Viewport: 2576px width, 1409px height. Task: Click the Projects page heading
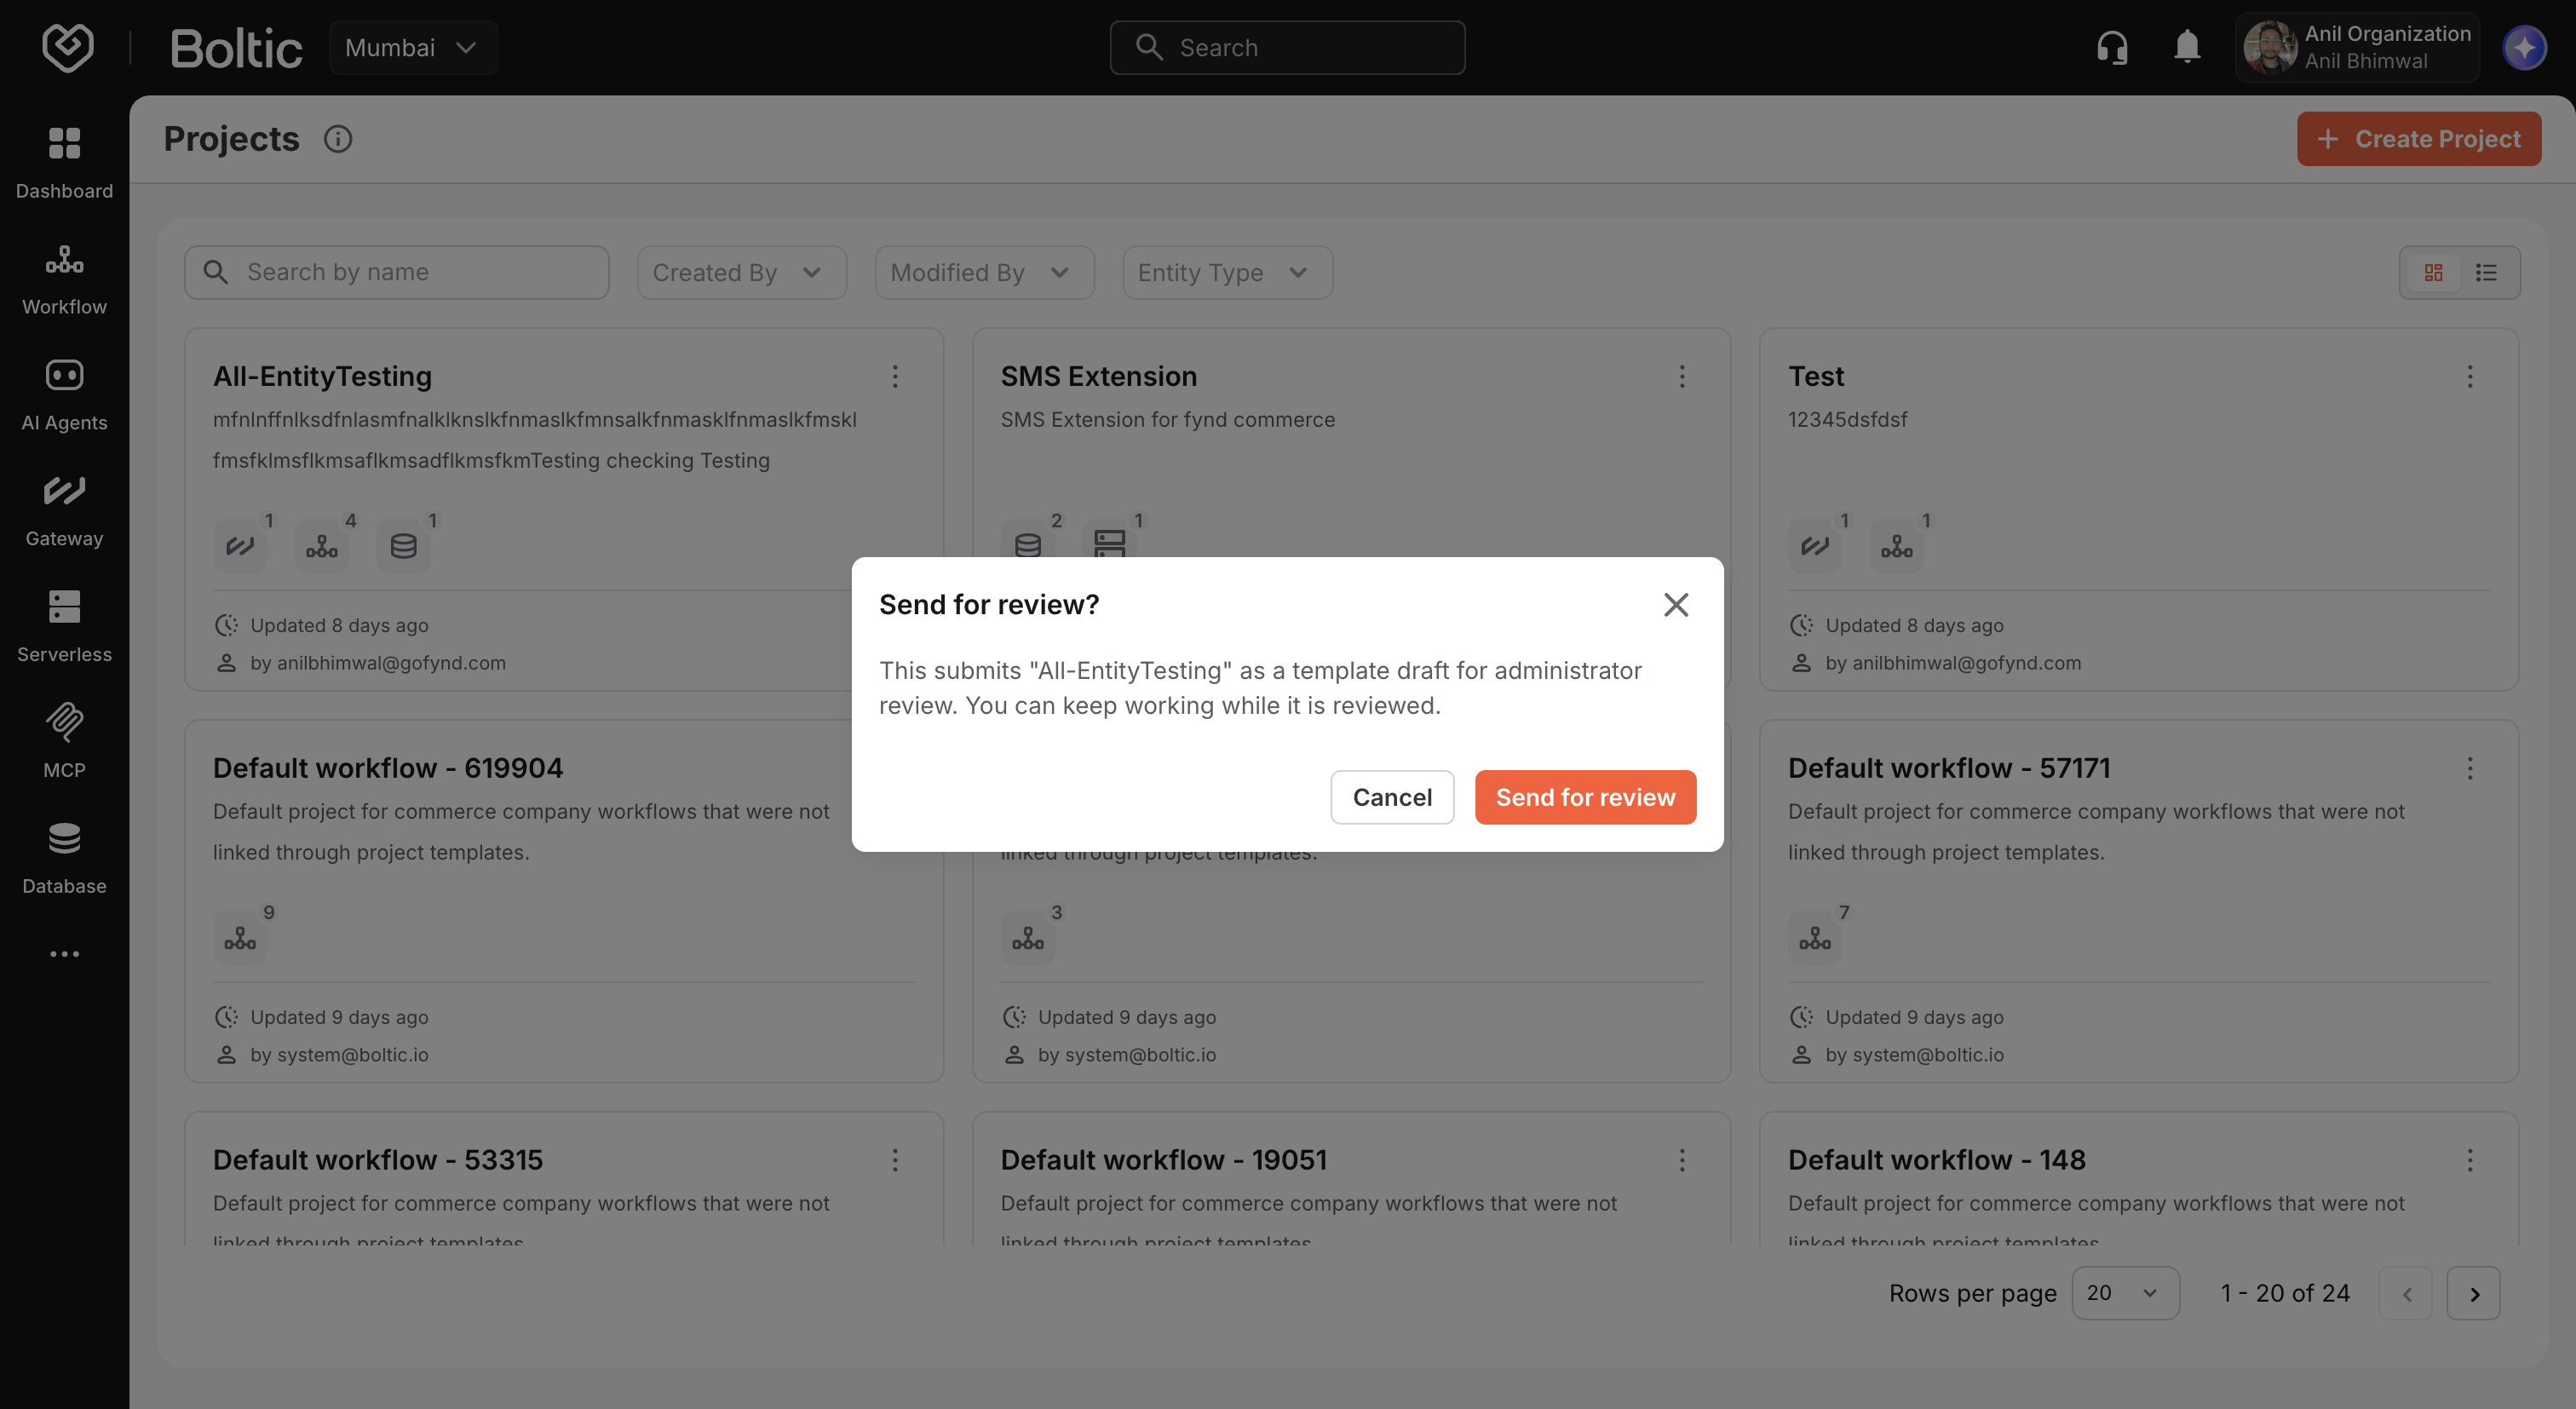pyautogui.click(x=231, y=139)
